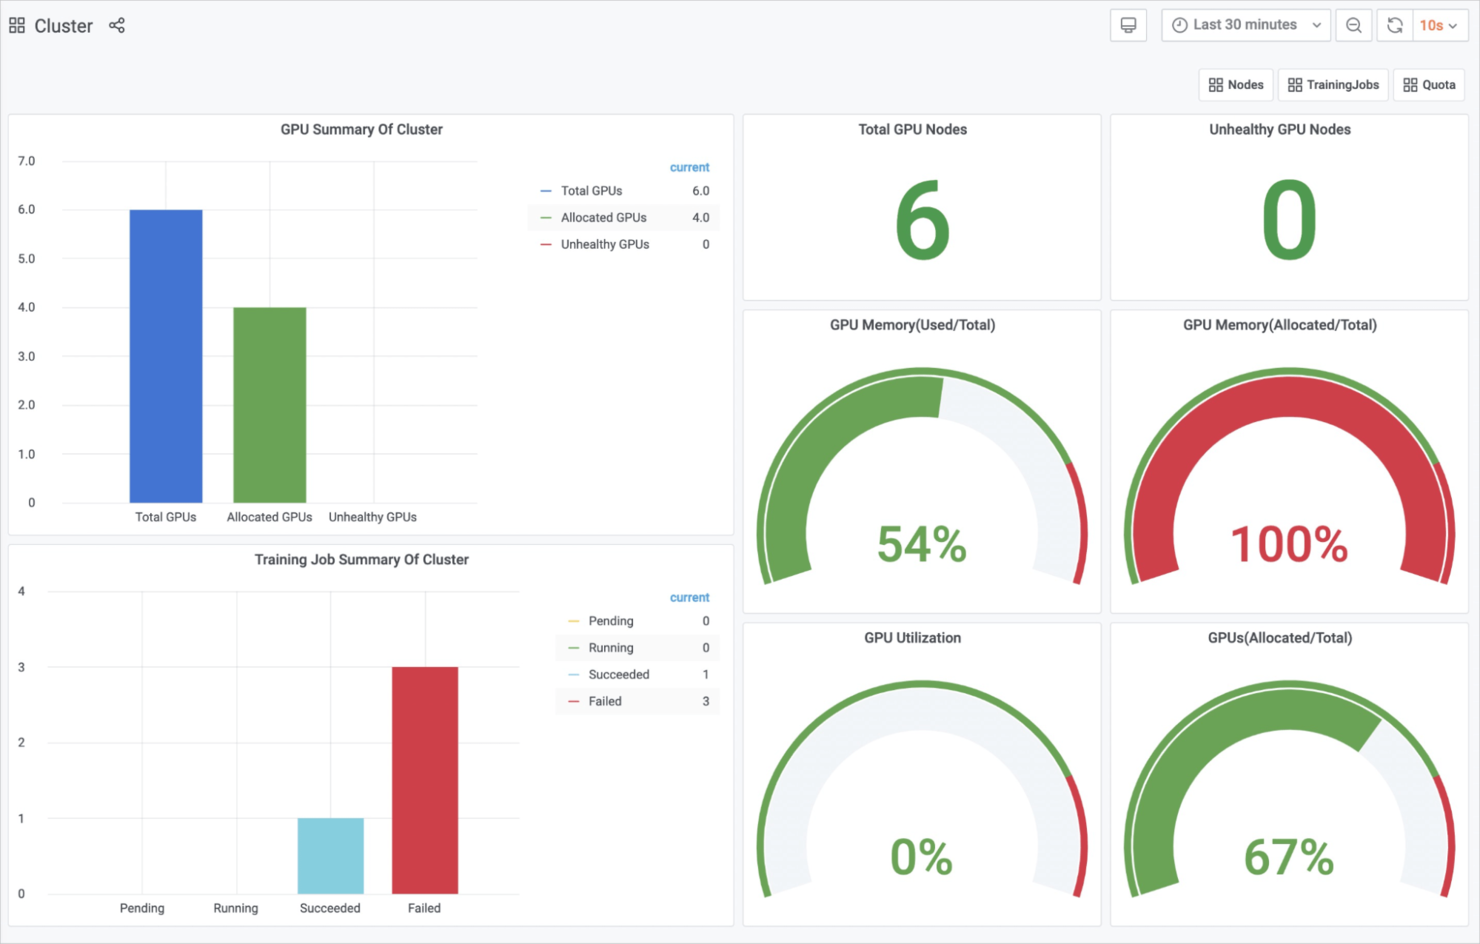Screen dimensions: 1480x944
Task: Click the current column header in the legend
Action: pyautogui.click(x=689, y=167)
